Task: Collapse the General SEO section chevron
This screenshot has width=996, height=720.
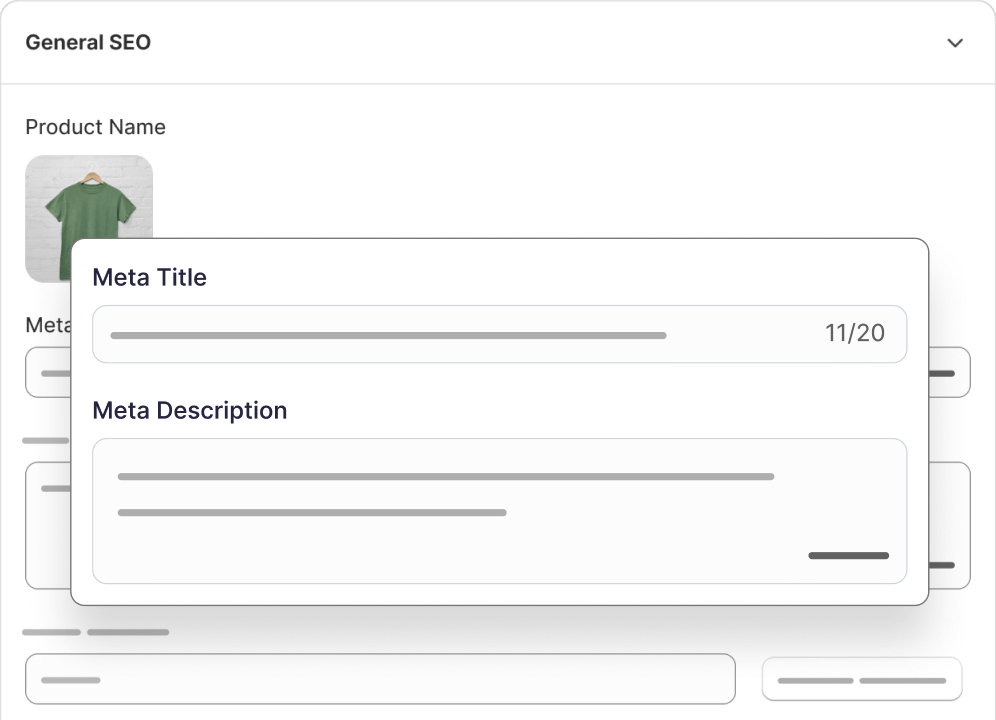Action: tap(955, 43)
